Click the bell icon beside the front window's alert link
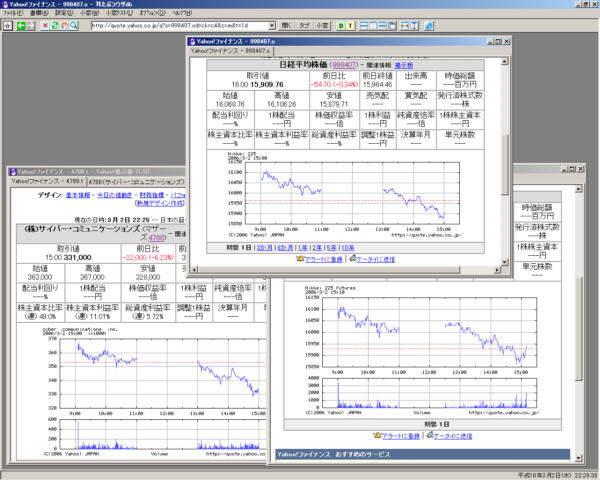Image resolution: width=600 pixels, height=480 pixels. (300, 259)
